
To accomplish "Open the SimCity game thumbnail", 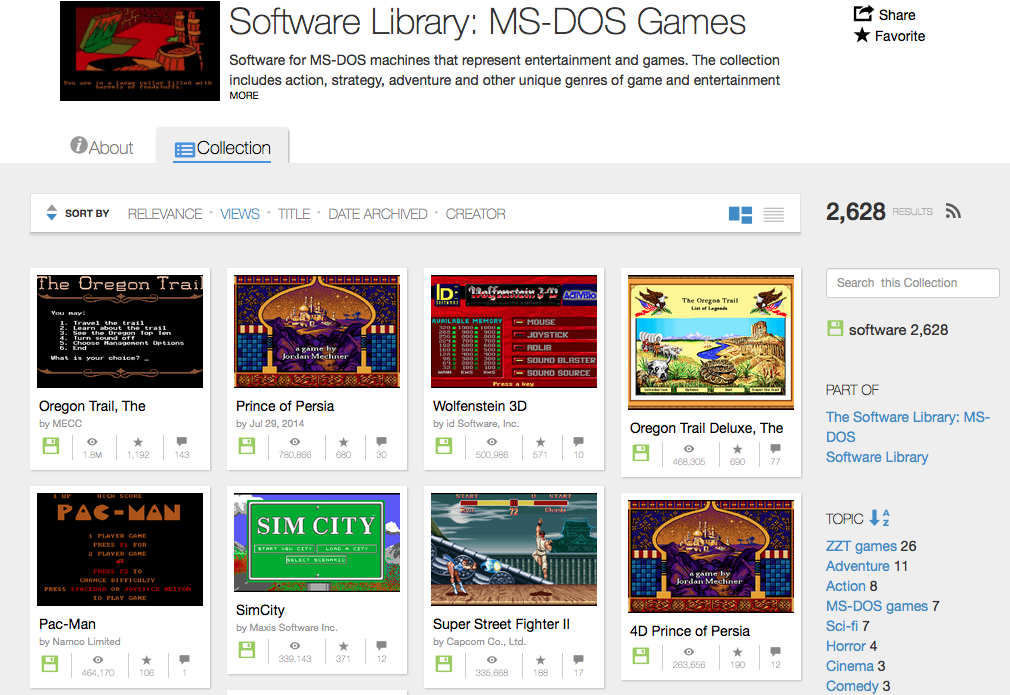I will (x=317, y=542).
